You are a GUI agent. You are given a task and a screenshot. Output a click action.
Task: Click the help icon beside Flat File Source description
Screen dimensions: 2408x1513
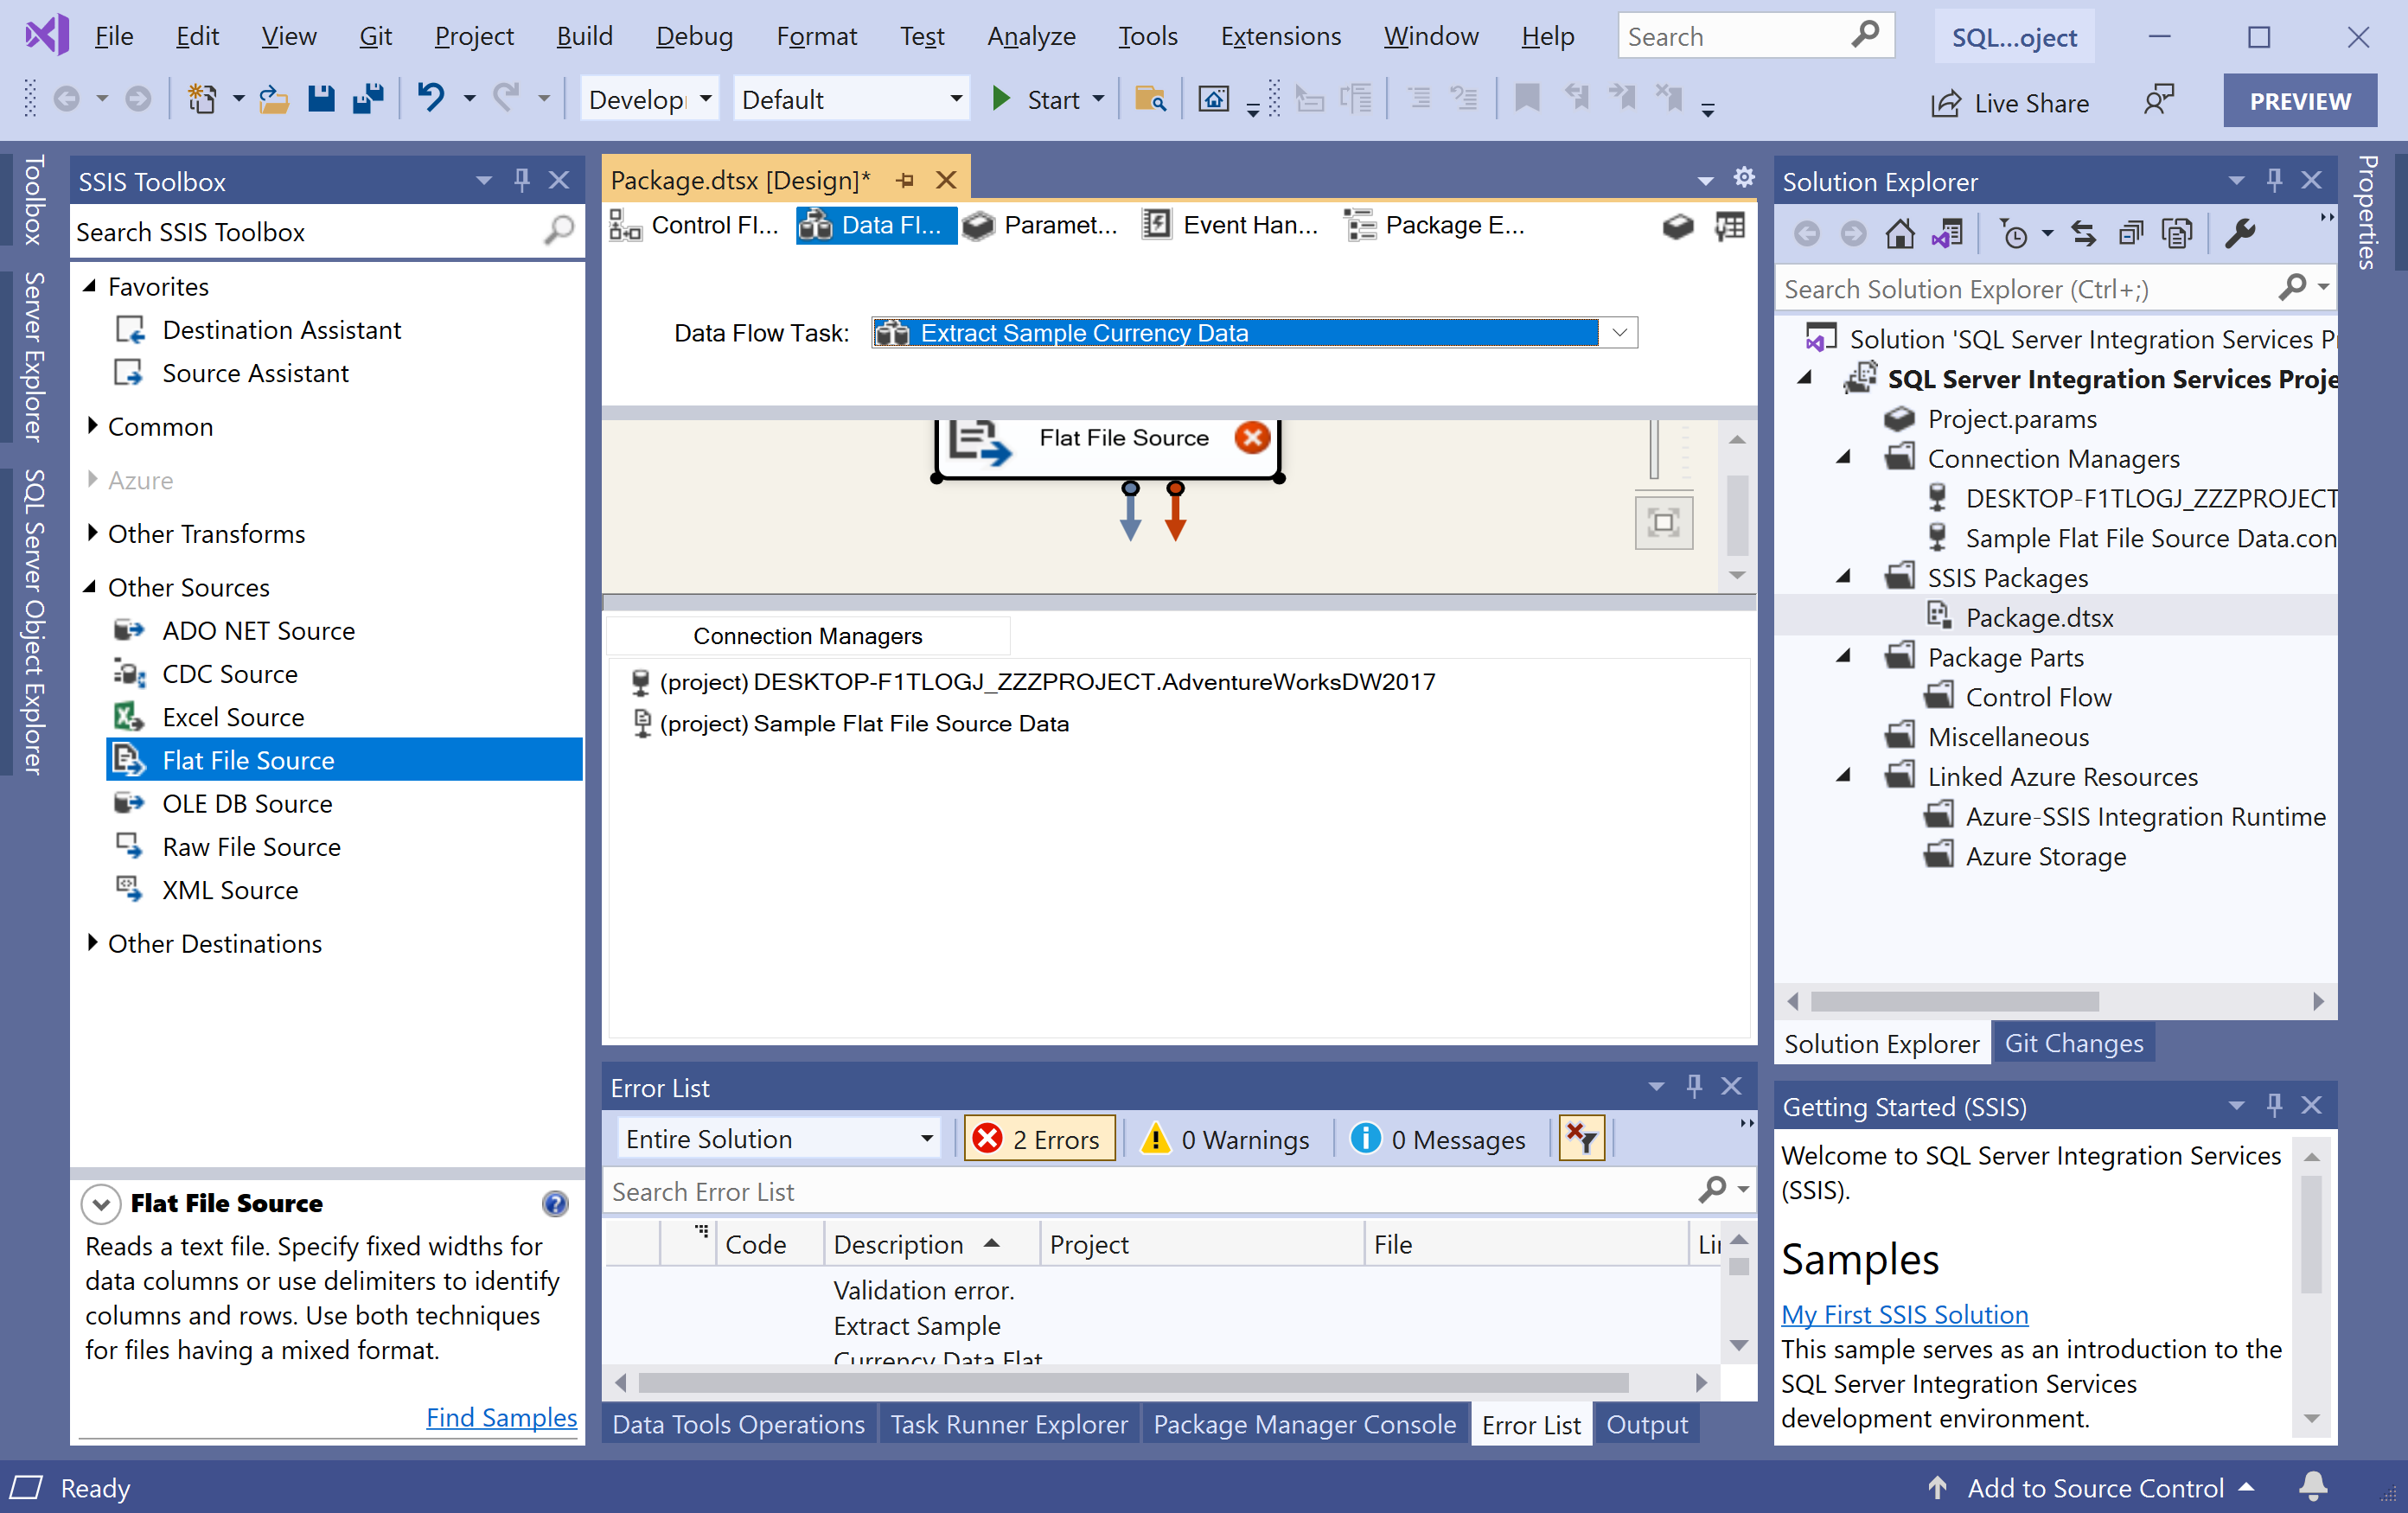(555, 1203)
